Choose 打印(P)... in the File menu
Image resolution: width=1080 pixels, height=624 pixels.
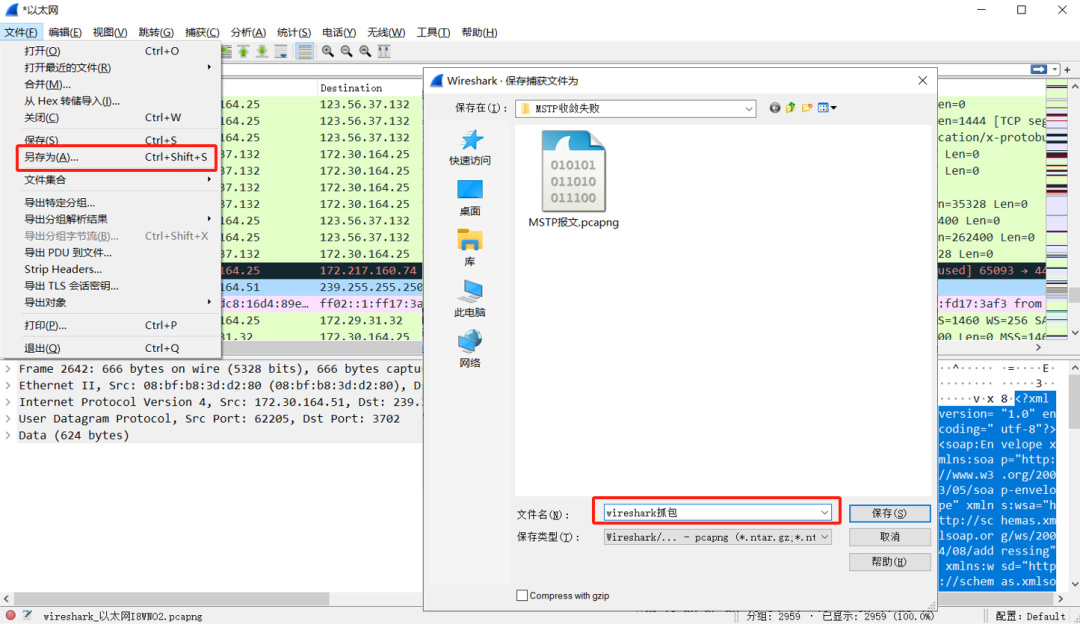click(x=110, y=325)
